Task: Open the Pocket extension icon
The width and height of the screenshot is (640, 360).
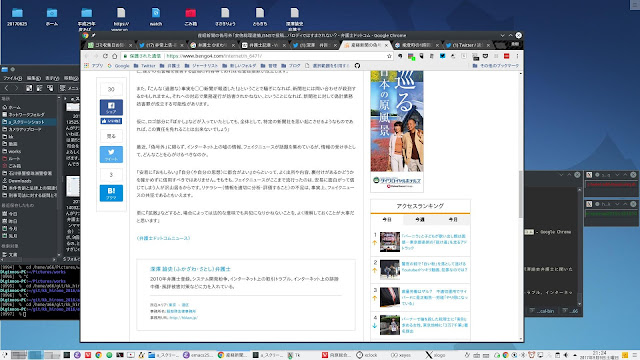Action: point(485,56)
